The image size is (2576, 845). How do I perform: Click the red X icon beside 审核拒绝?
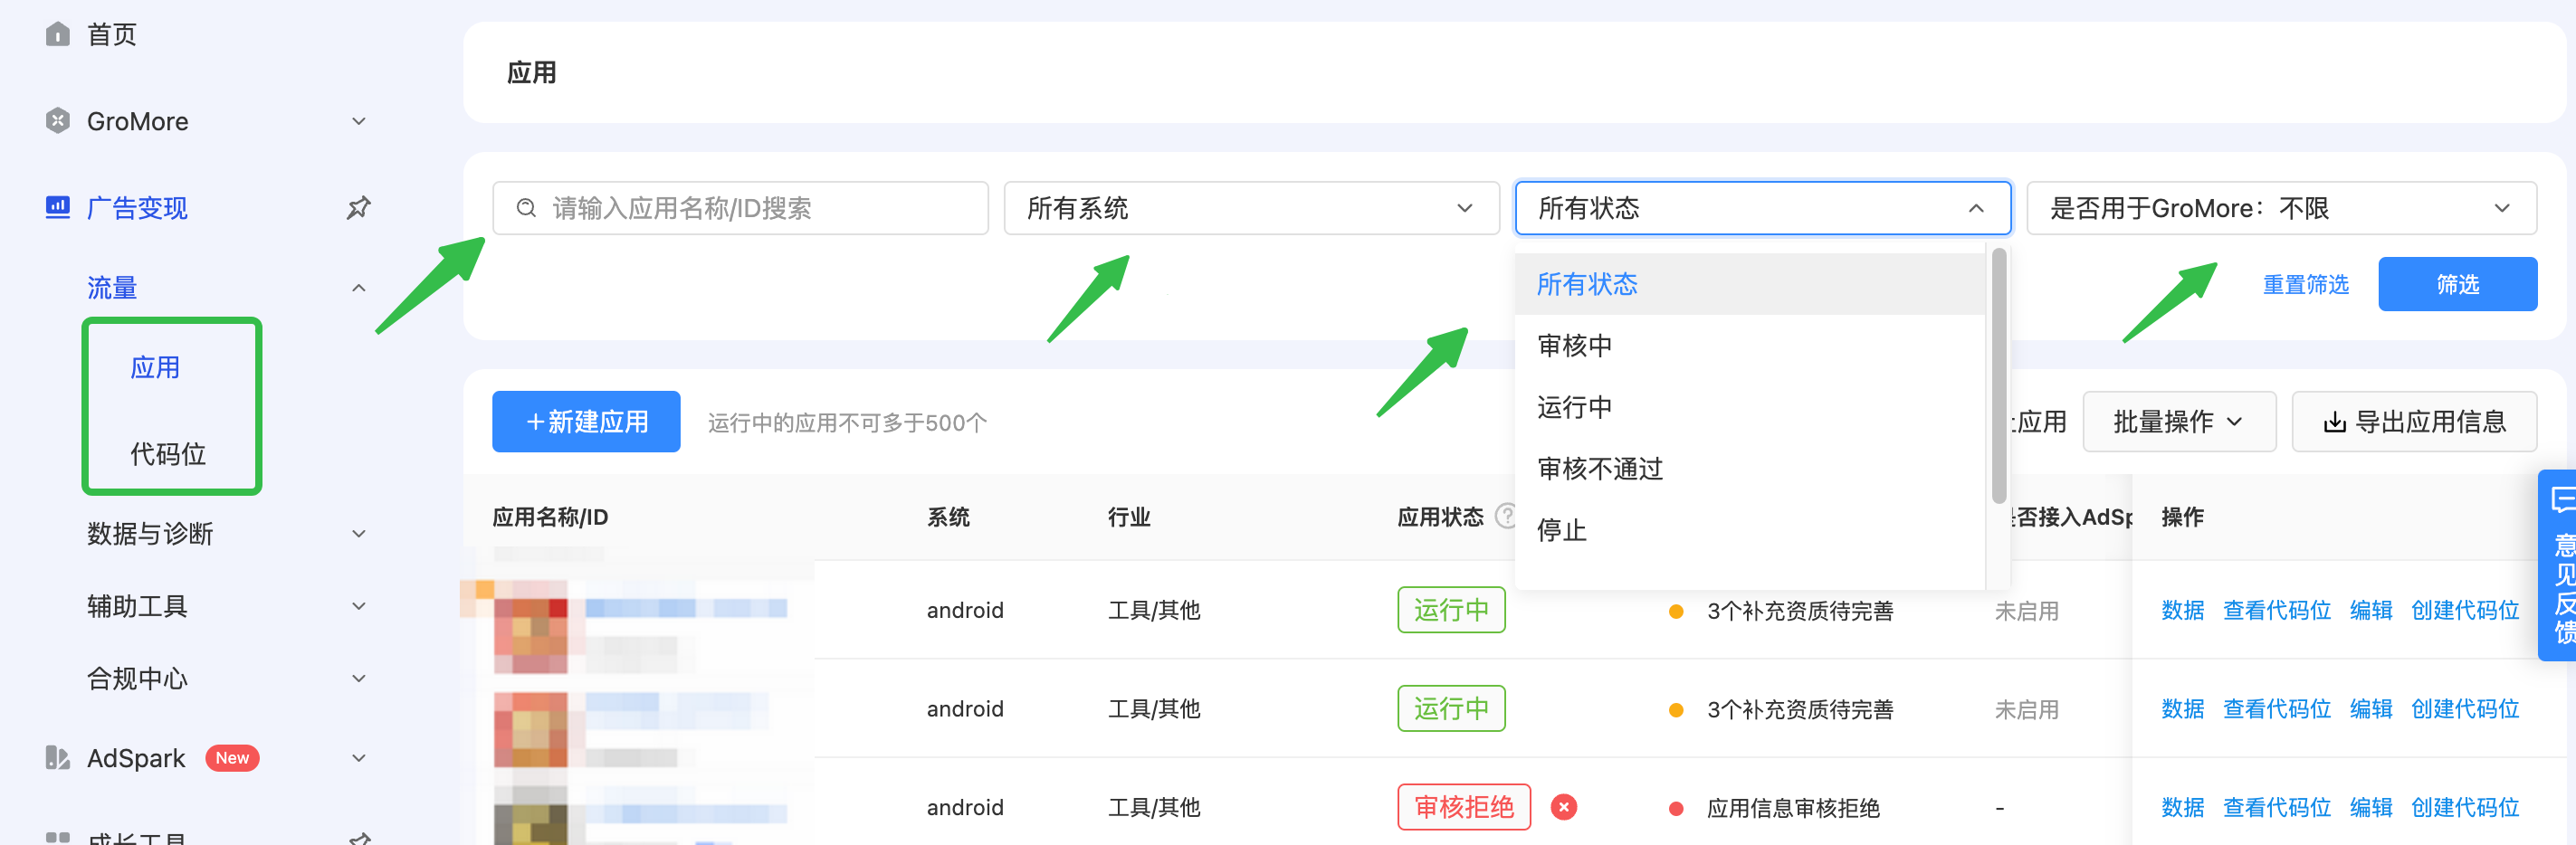coord(1564,807)
